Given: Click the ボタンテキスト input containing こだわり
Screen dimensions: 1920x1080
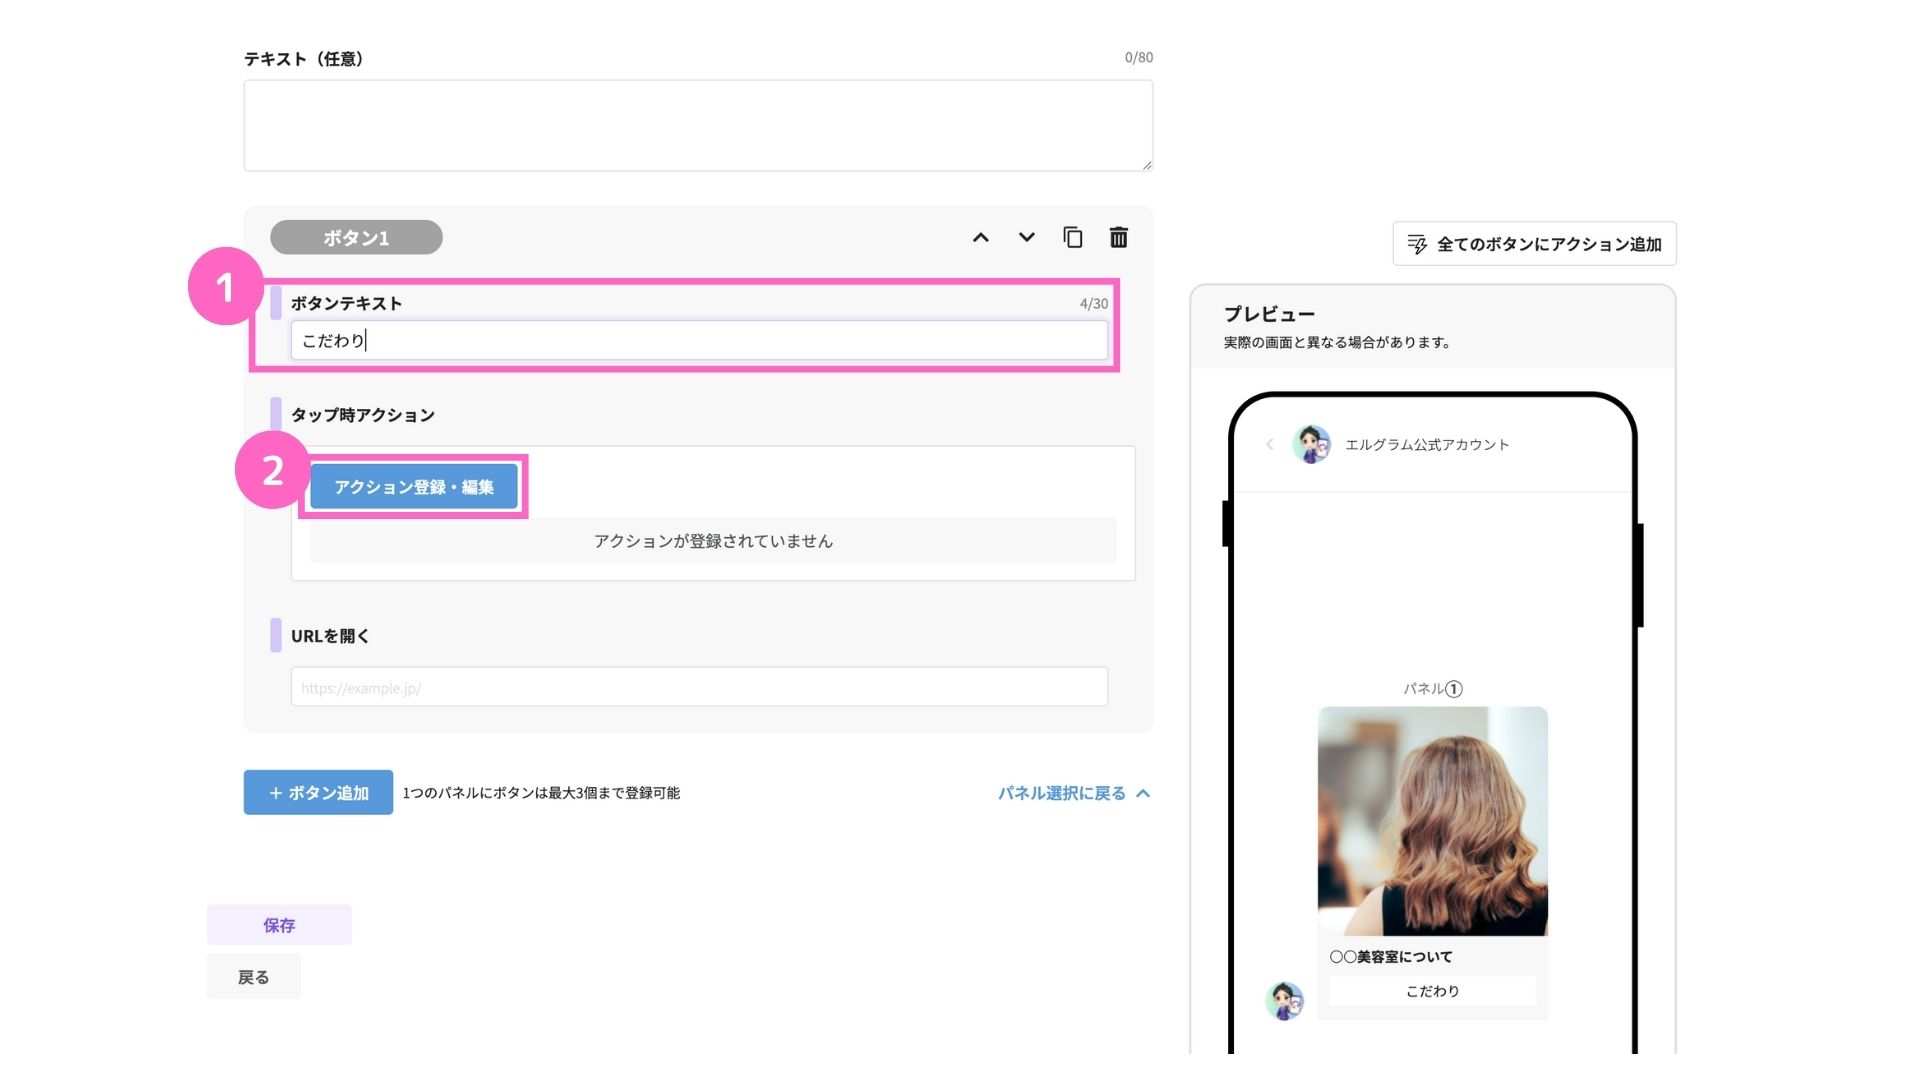Looking at the screenshot, I should point(699,341).
